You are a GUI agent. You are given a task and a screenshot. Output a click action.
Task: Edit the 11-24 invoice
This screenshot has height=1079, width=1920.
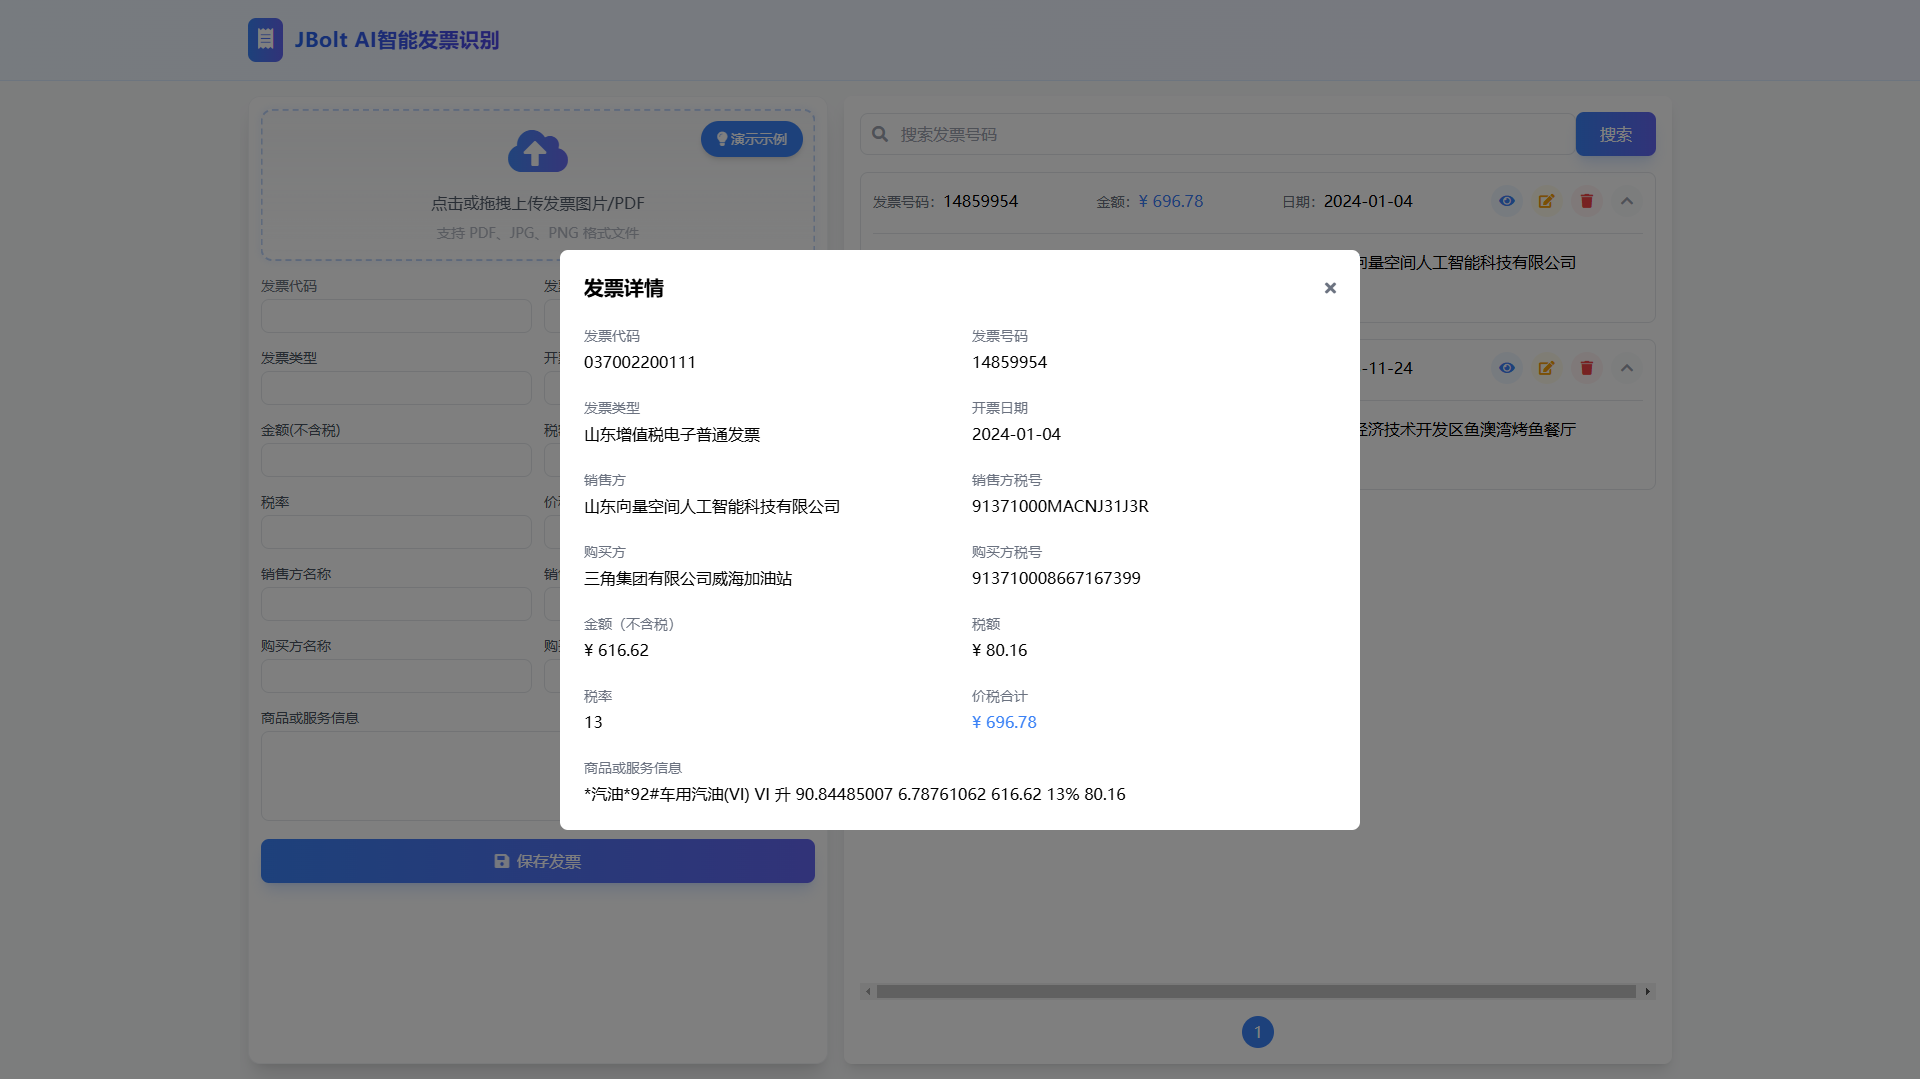tap(1546, 368)
